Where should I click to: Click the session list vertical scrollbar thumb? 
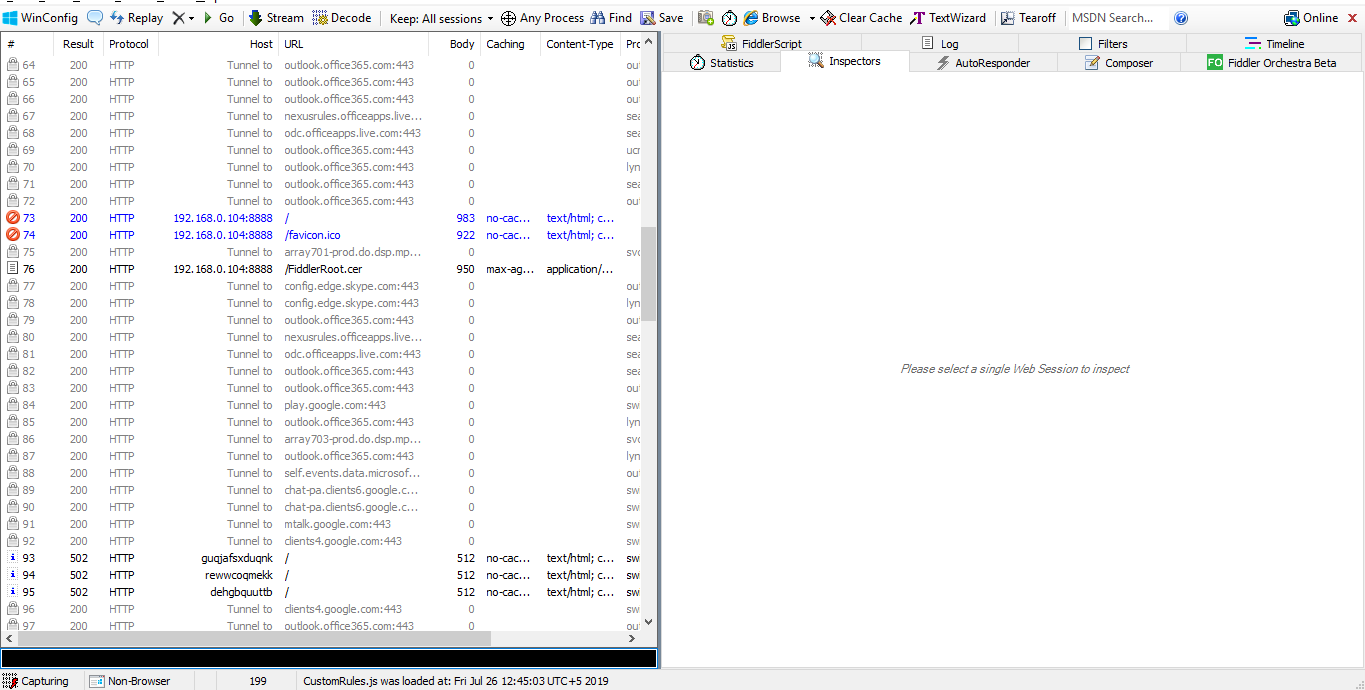click(648, 273)
